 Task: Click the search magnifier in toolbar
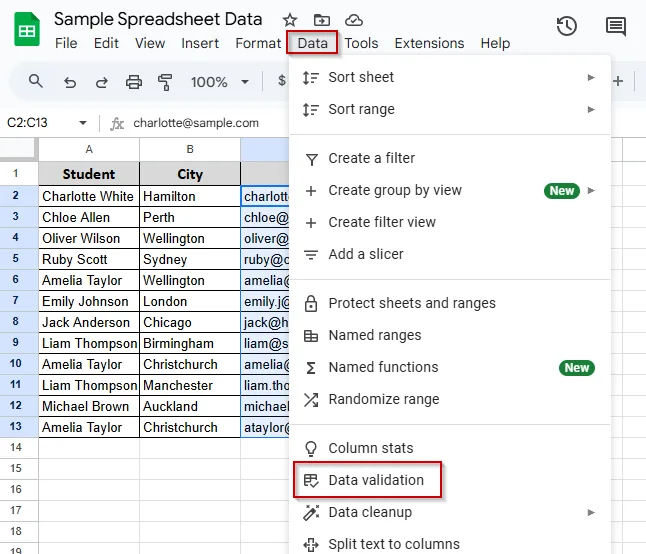pyautogui.click(x=36, y=81)
